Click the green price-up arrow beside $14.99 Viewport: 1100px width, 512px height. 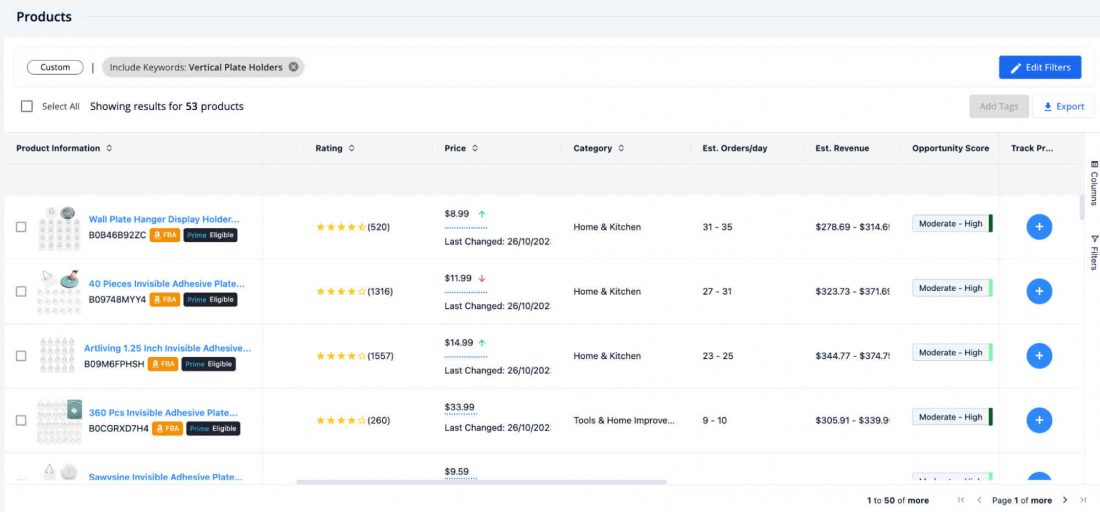click(x=482, y=343)
